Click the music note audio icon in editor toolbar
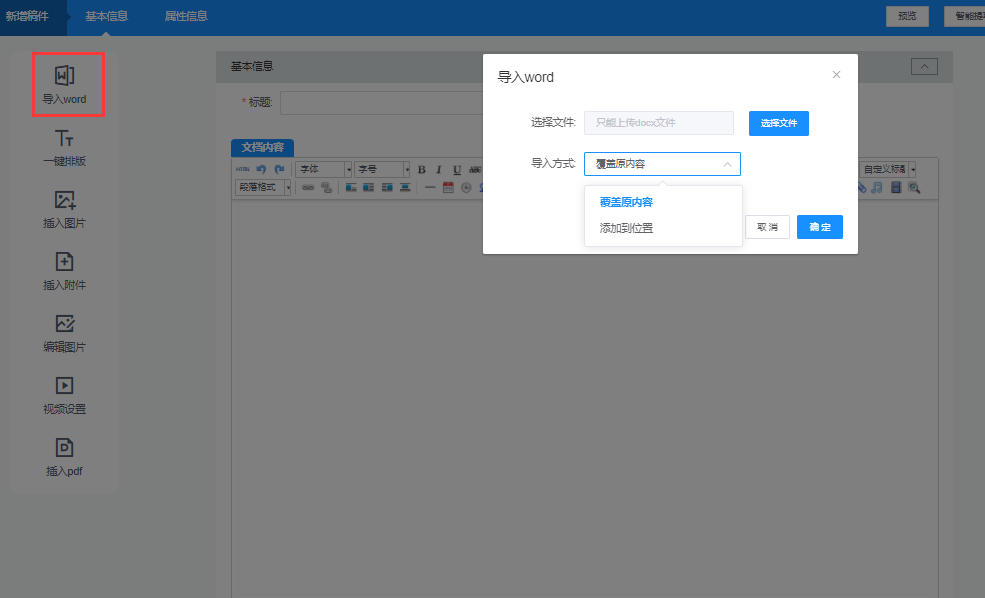 click(x=877, y=187)
